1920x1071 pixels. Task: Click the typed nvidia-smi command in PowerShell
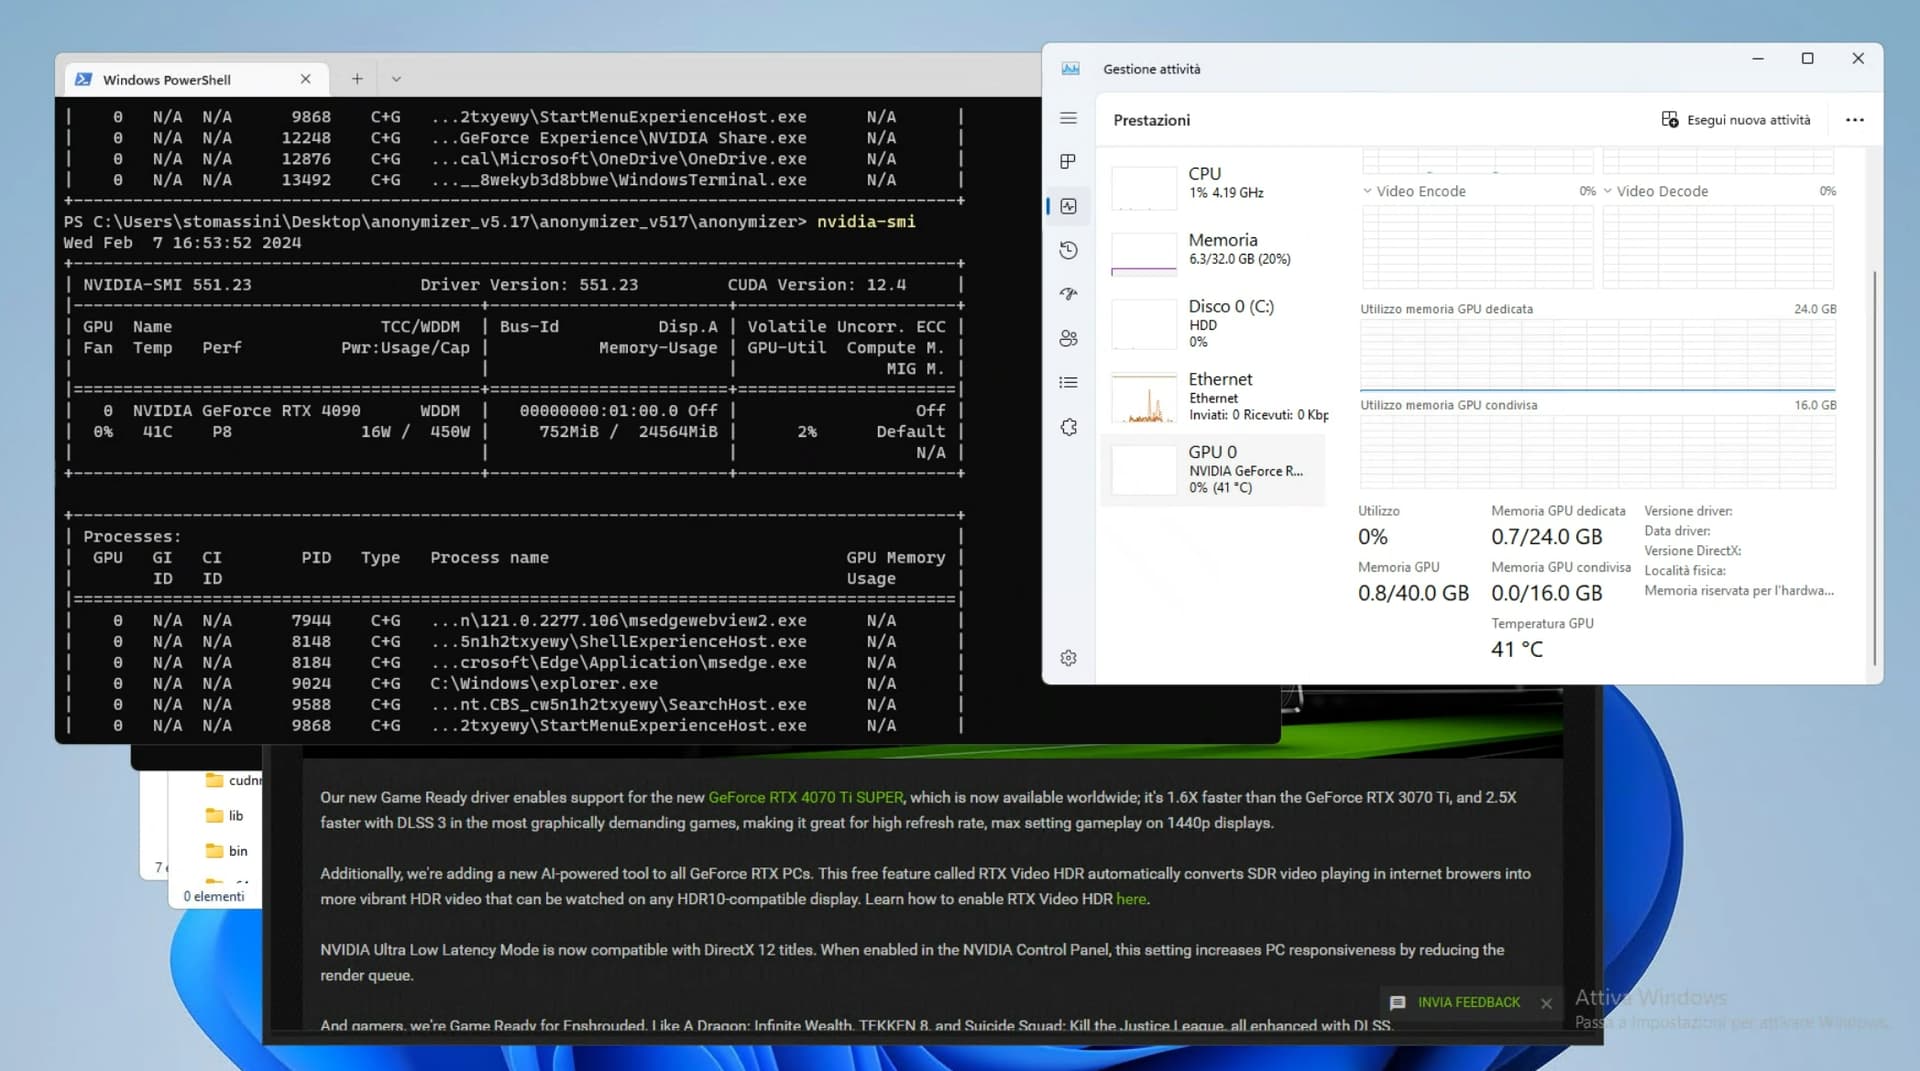pyautogui.click(x=866, y=222)
